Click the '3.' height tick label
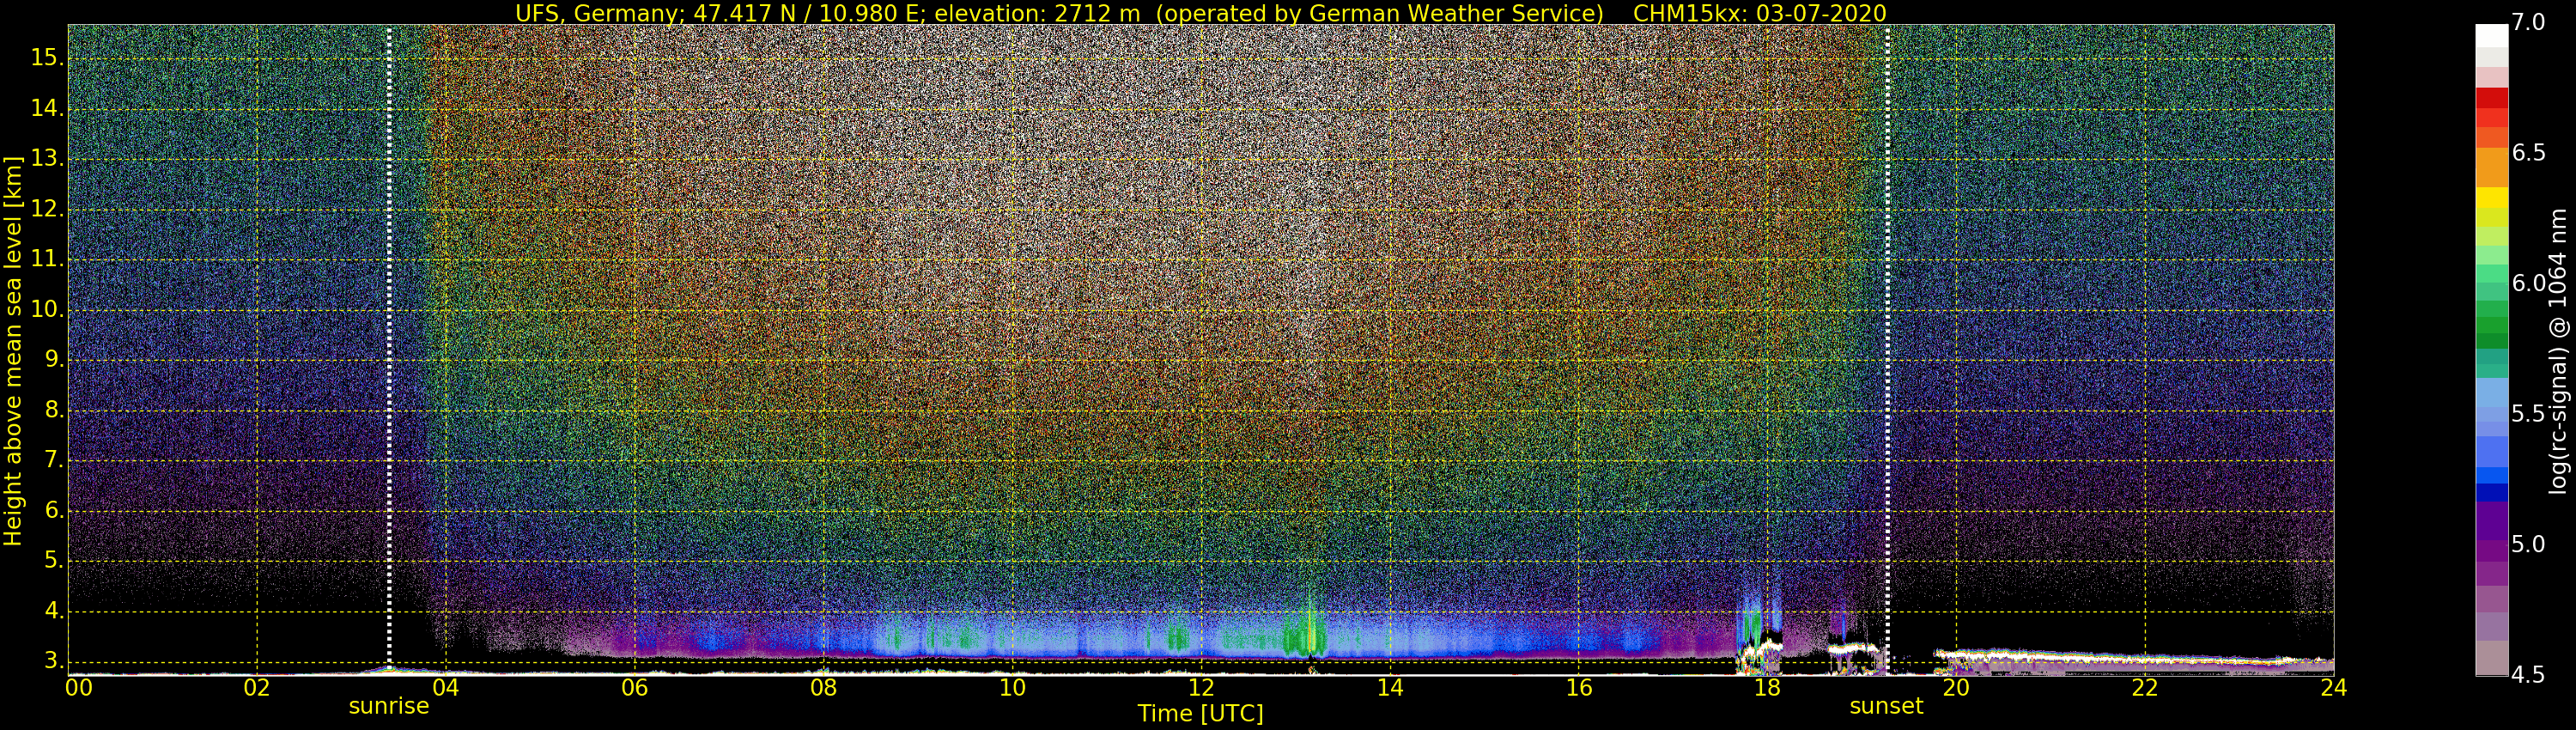Image resolution: width=2576 pixels, height=730 pixels. (53, 661)
